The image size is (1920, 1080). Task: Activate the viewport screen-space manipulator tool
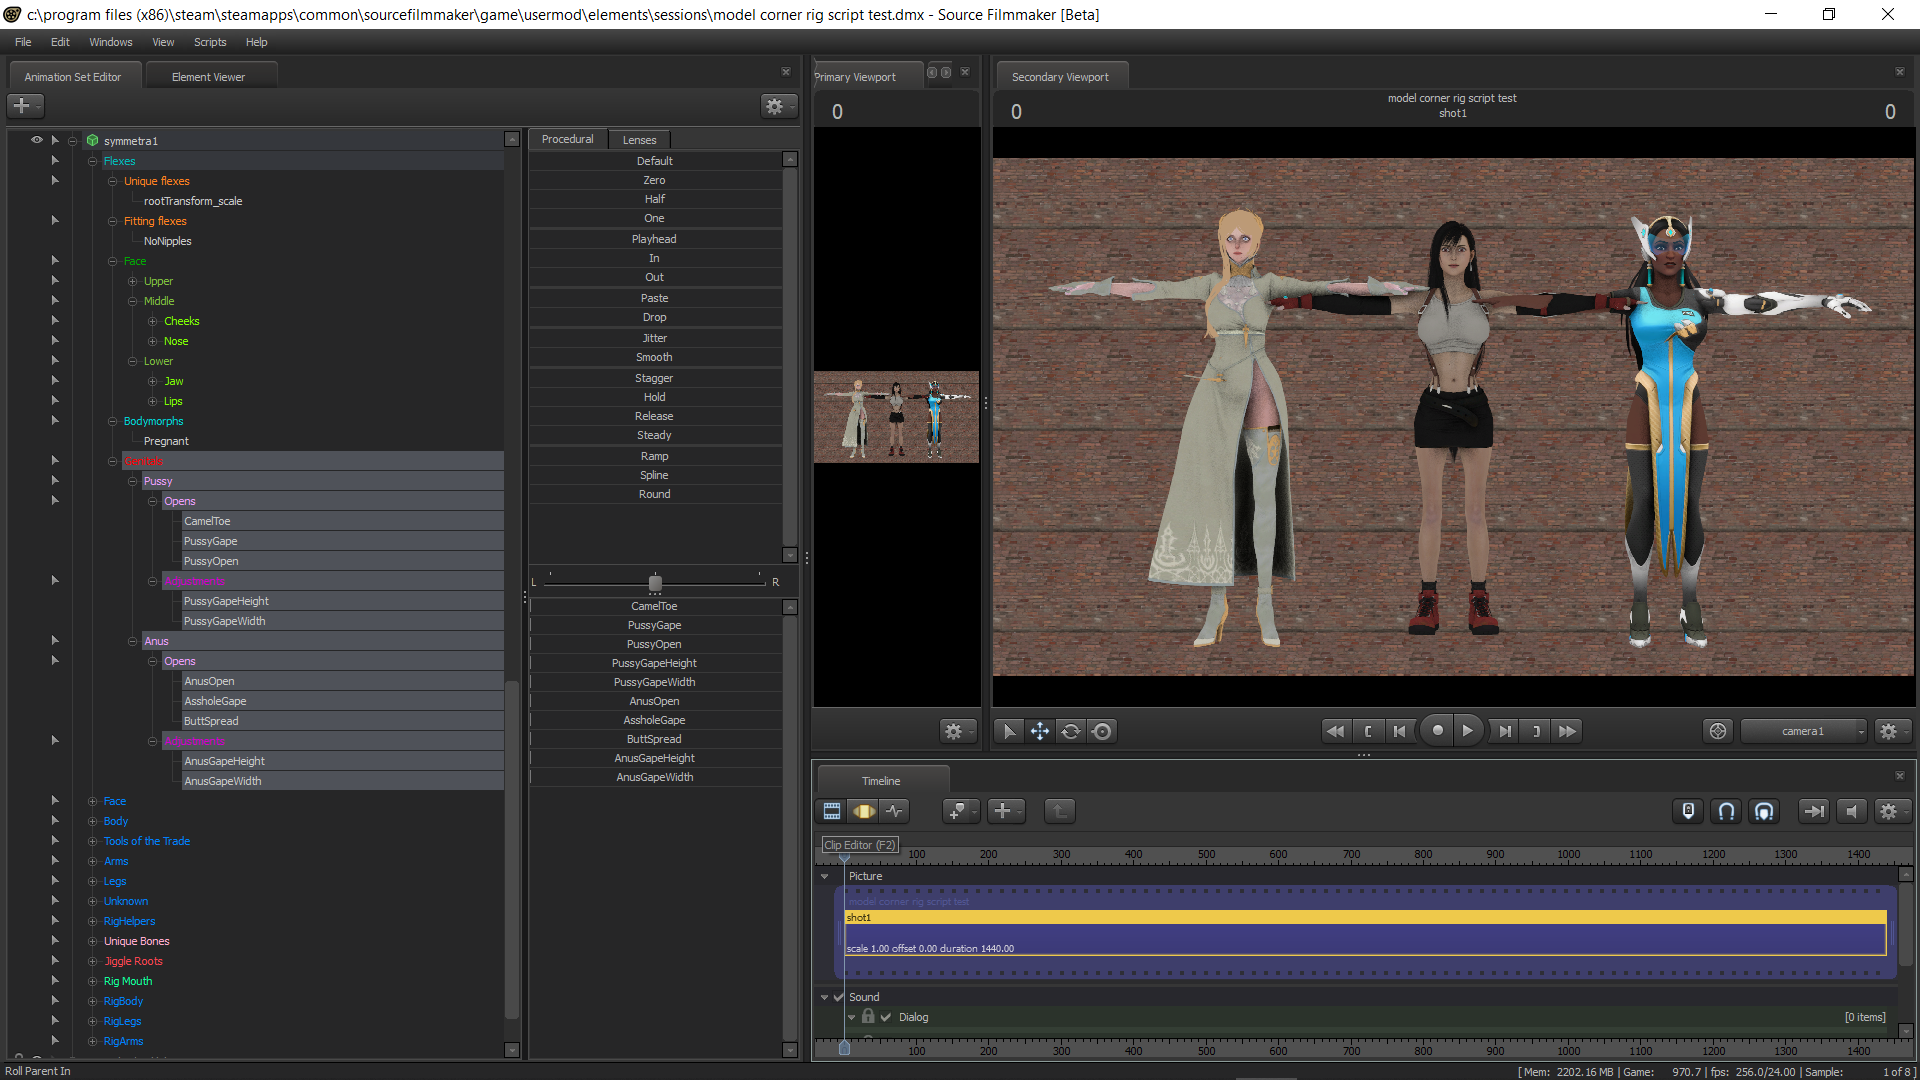coord(1102,731)
